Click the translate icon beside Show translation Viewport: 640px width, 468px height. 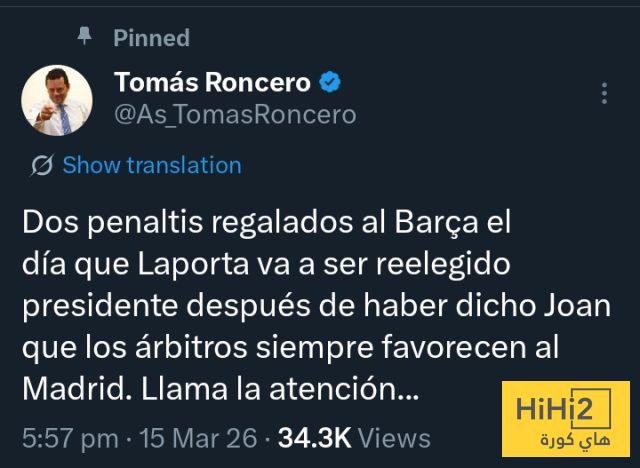(x=41, y=166)
